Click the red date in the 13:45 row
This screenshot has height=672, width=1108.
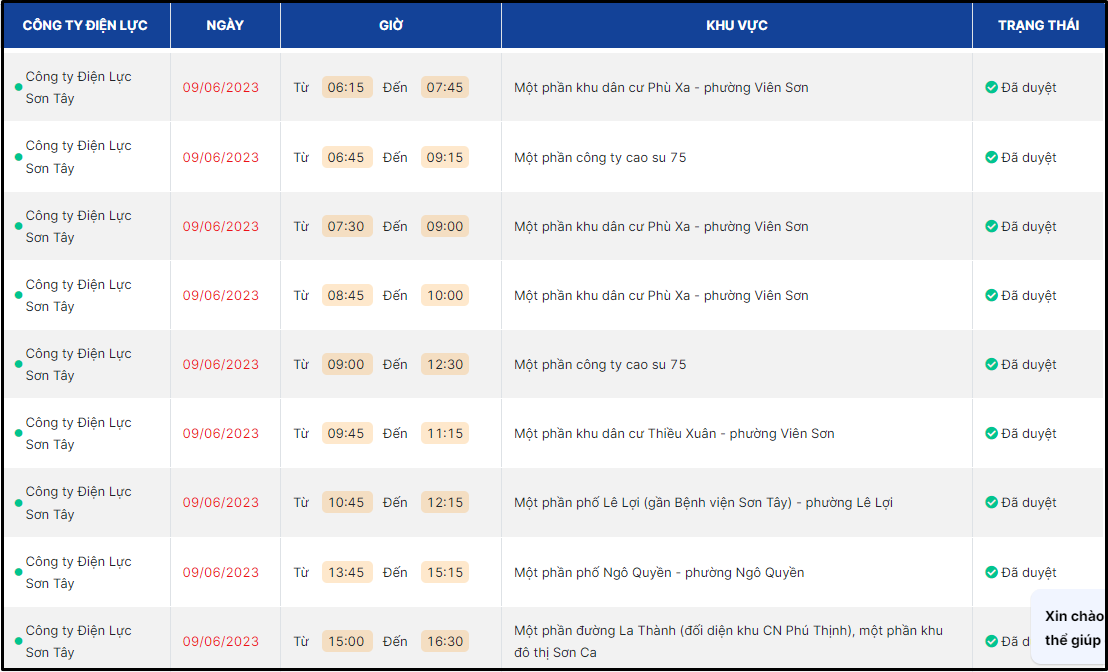(x=220, y=573)
